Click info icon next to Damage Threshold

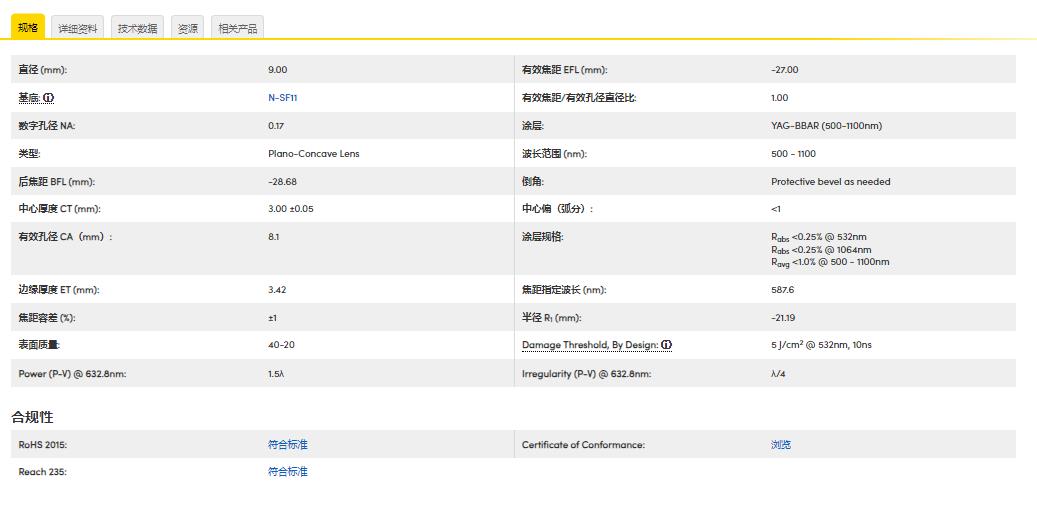[667, 345]
